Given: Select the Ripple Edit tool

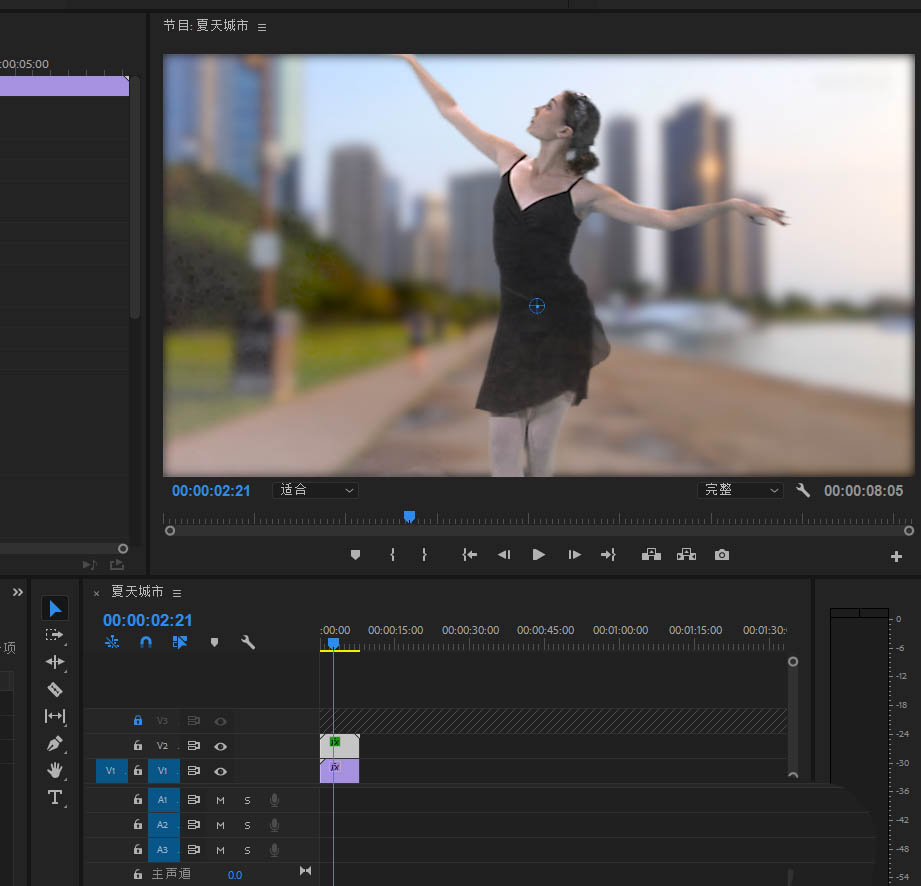Looking at the screenshot, I should pyautogui.click(x=55, y=662).
